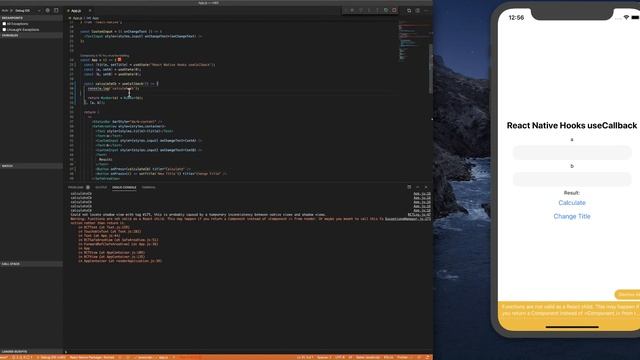Viewport: 640px width, 360px height.
Task: Place cursor on the console.log code line
Action: pyautogui.click(x=113, y=89)
